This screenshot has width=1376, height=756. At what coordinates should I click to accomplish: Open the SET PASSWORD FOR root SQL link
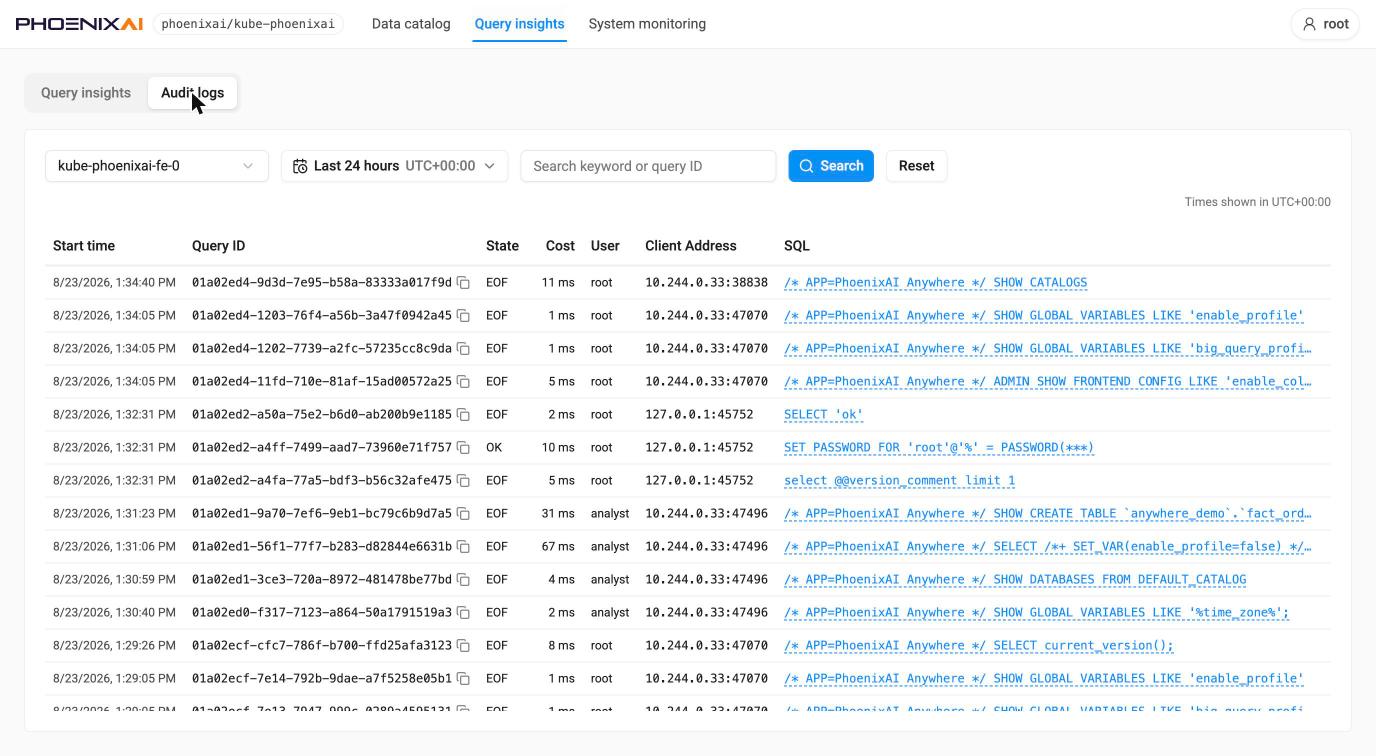click(939, 448)
